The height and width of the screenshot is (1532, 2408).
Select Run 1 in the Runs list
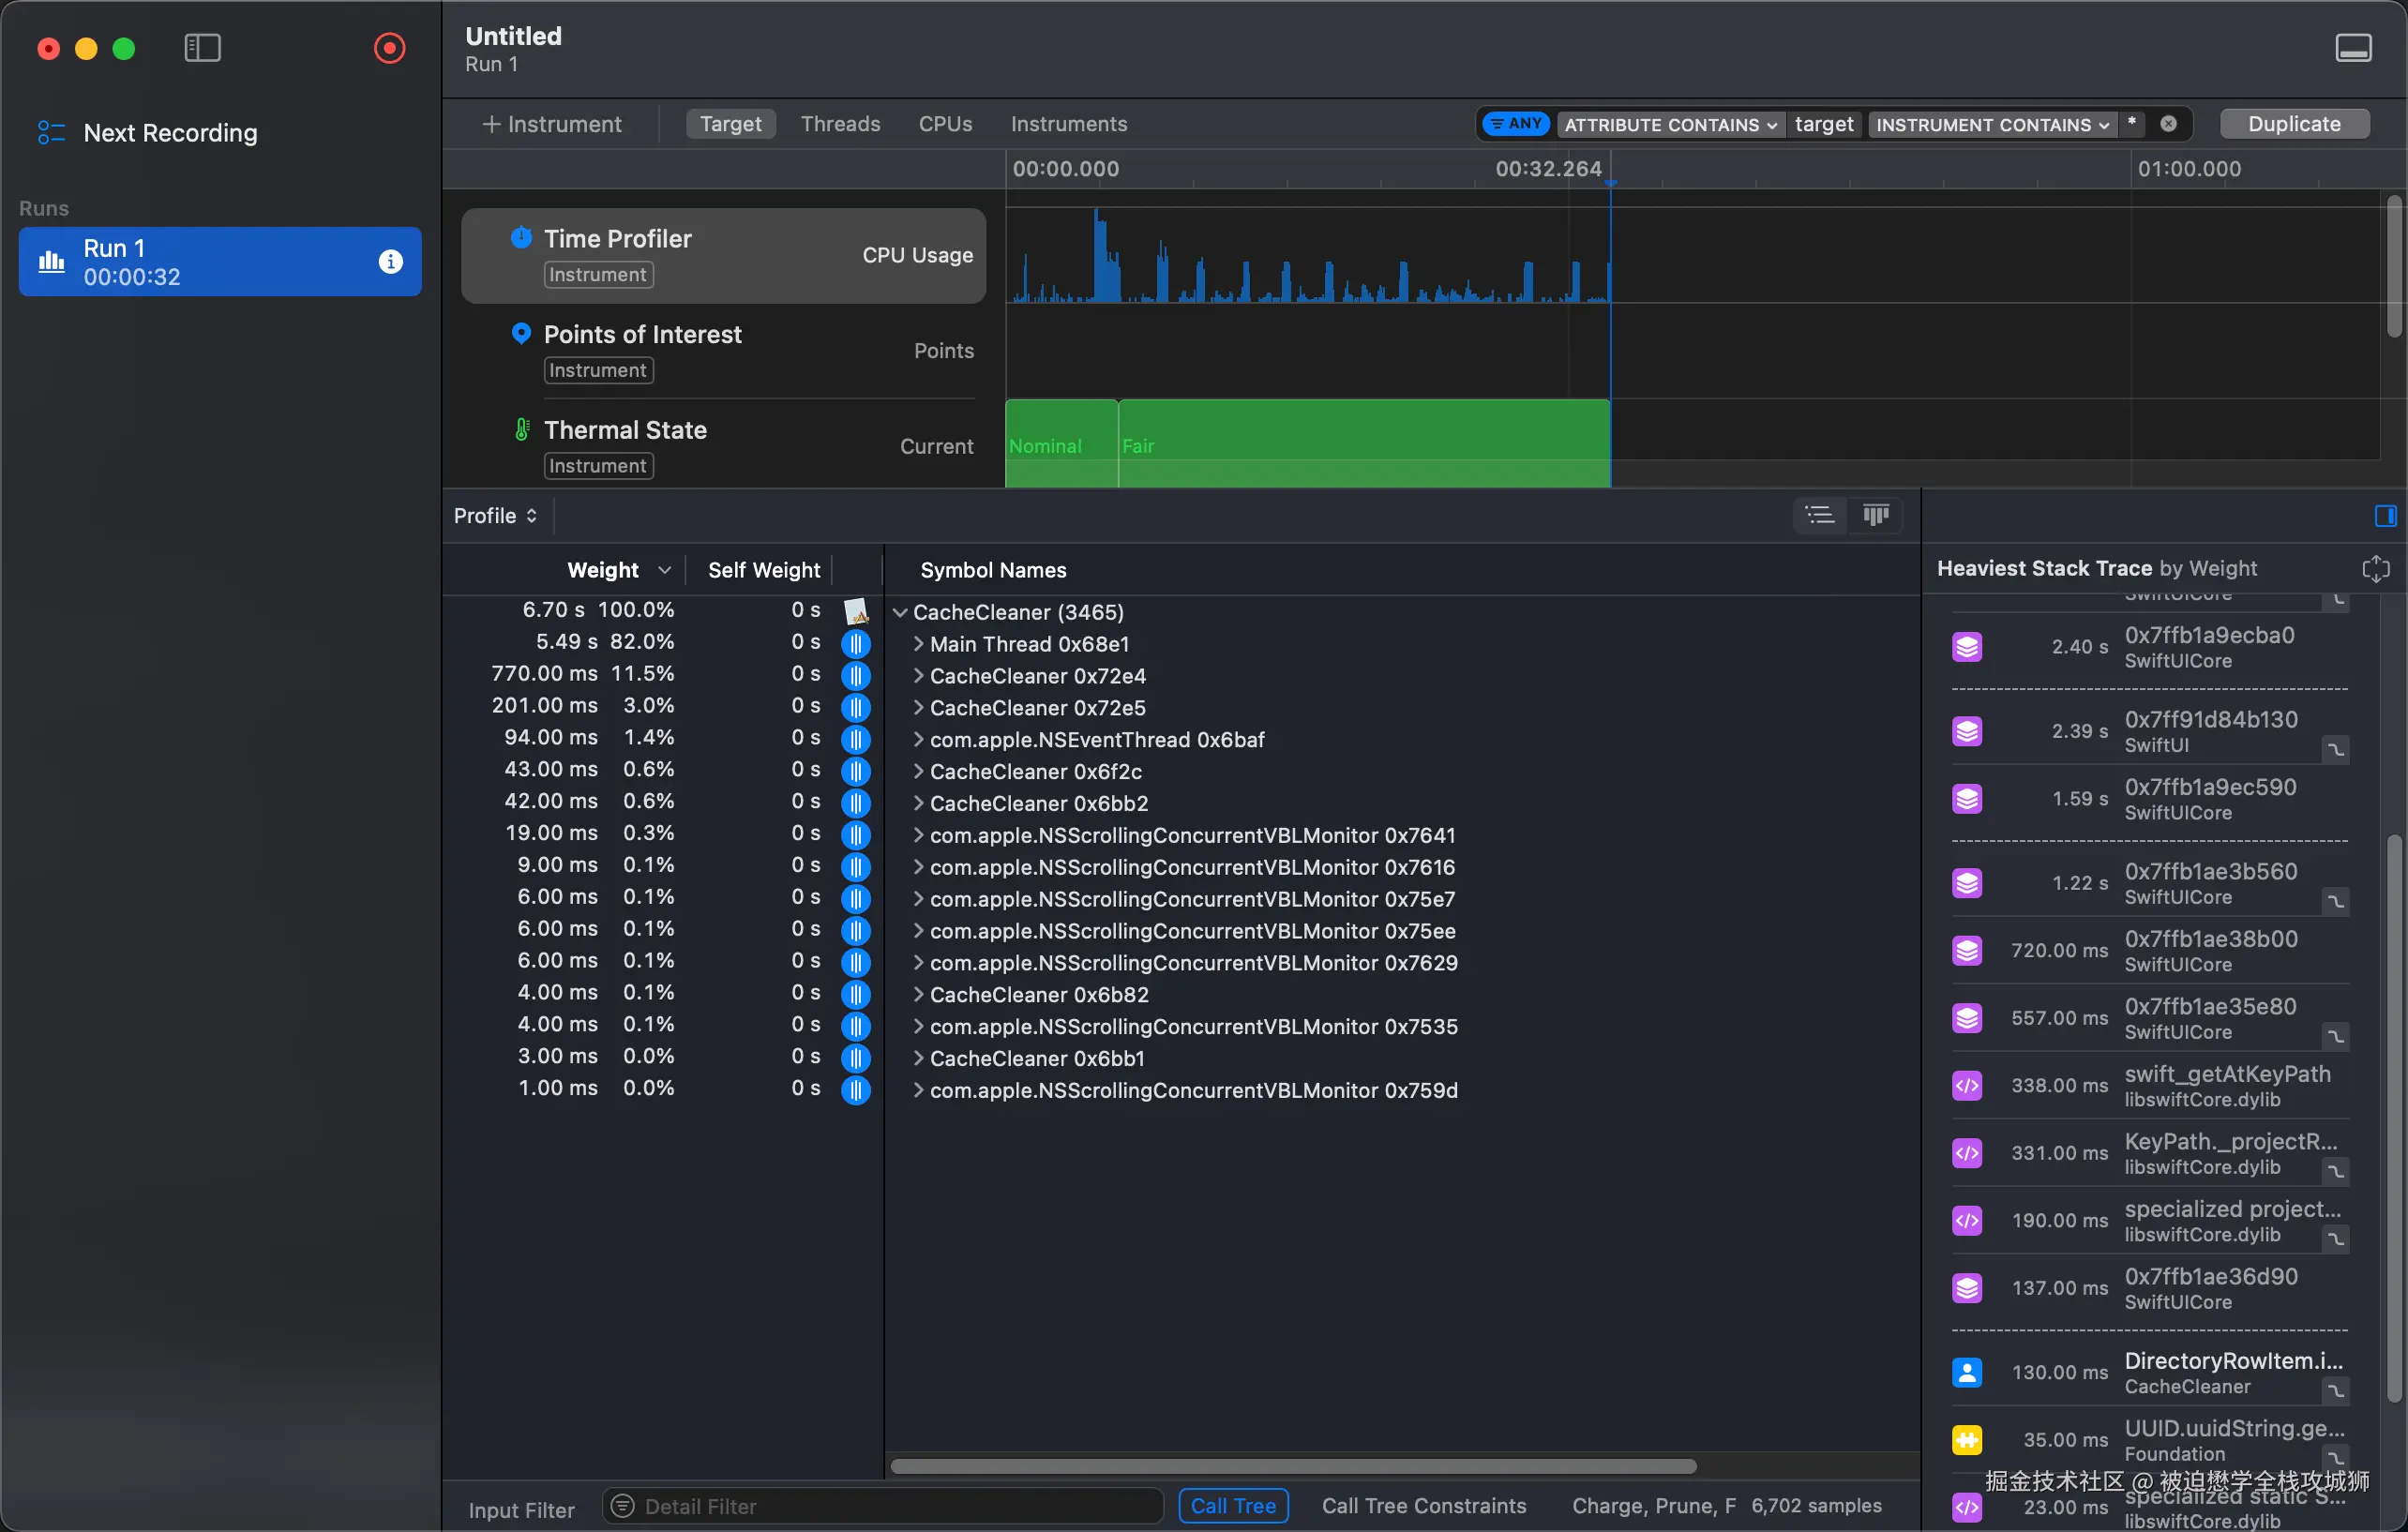[x=220, y=262]
